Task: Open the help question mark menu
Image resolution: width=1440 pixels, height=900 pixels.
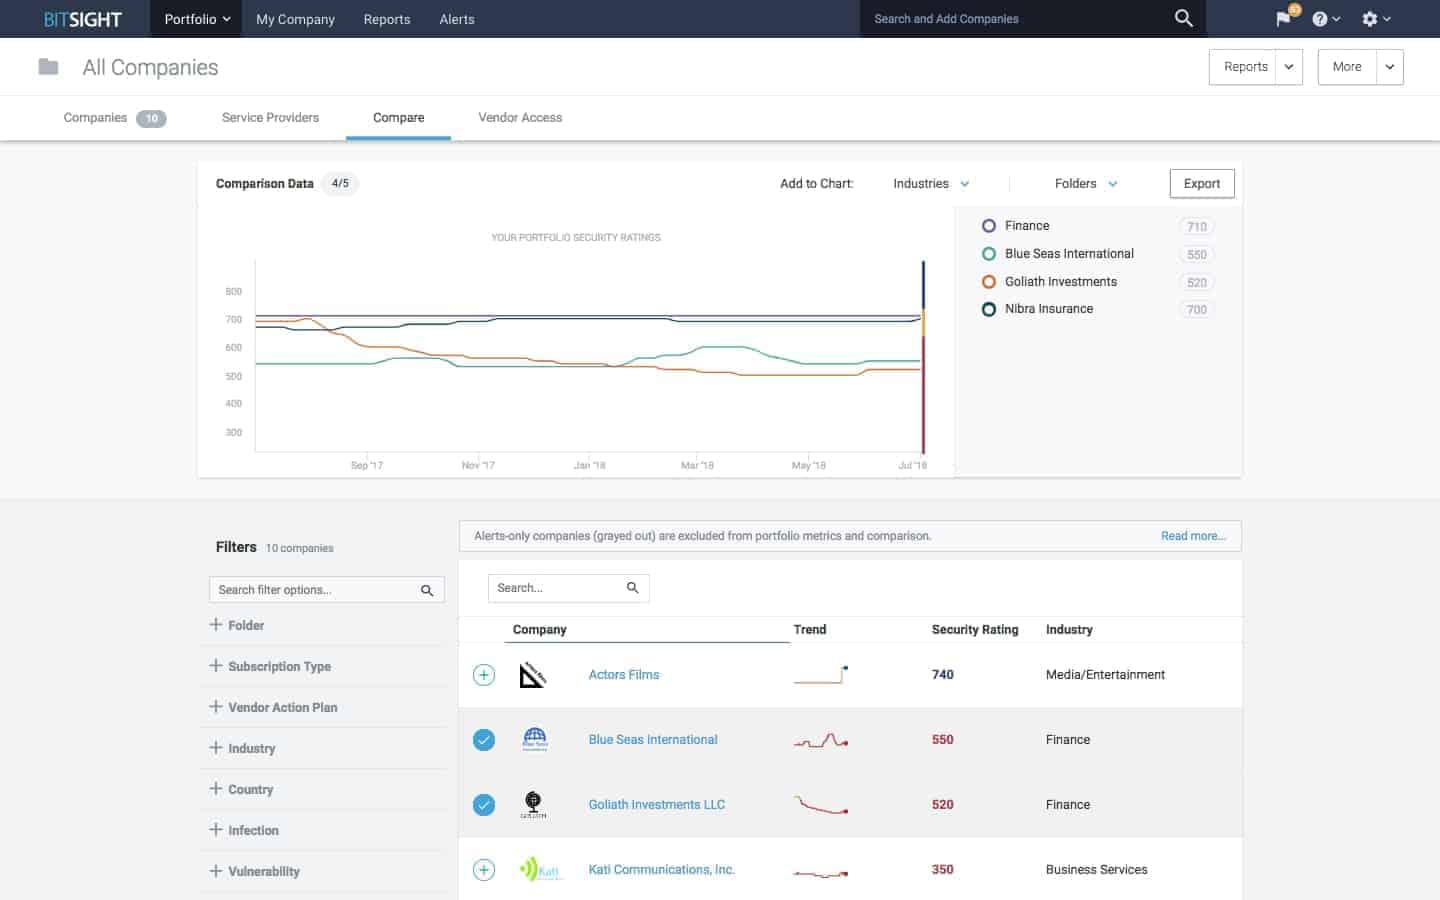Action: (1326, 19)
